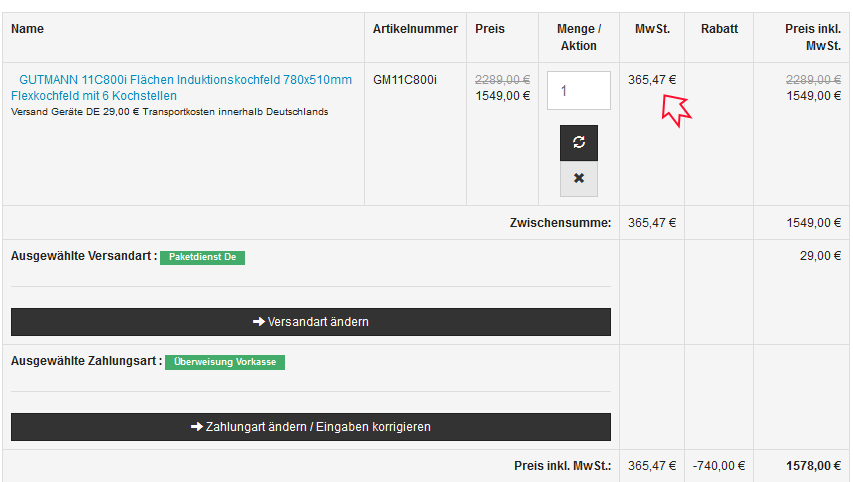This screenshot has width=853, height=482.
Task: Click the Zwischensumme label
Action: click(x=560, y=222)
